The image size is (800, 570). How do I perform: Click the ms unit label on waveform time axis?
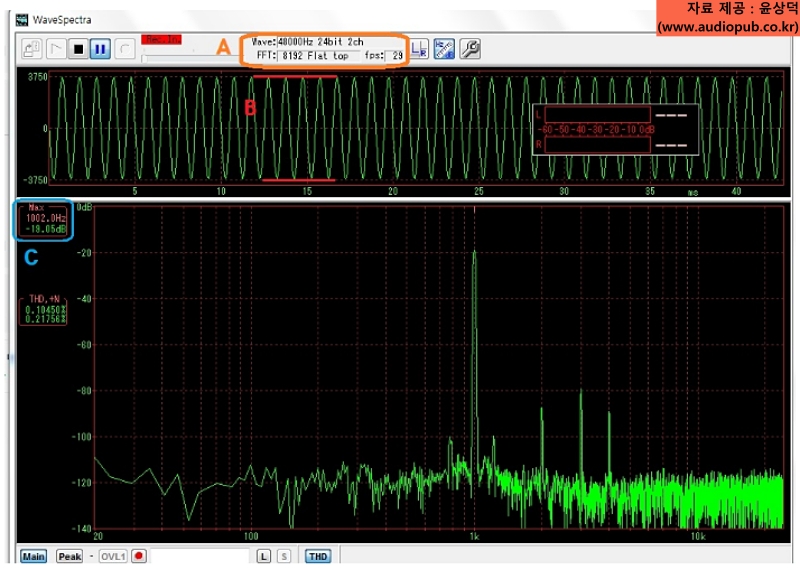pos(693,192)
